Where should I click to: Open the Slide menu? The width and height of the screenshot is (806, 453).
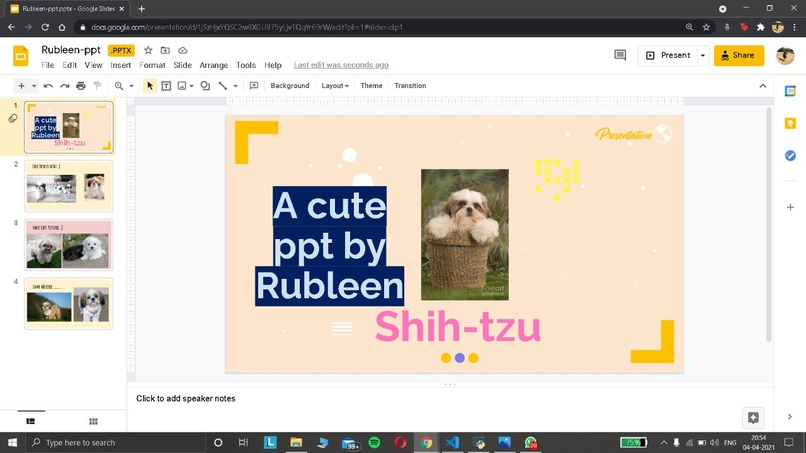pyautogui.click(x=182, y=65)
